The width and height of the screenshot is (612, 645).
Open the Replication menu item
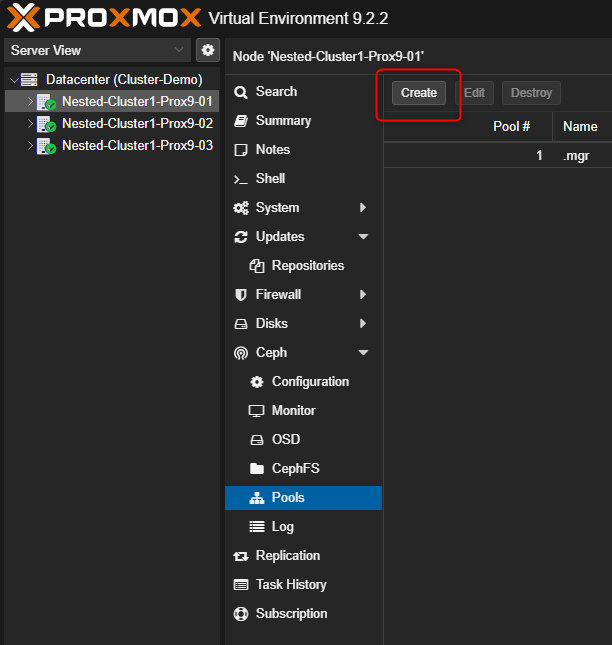pos(304,556)
